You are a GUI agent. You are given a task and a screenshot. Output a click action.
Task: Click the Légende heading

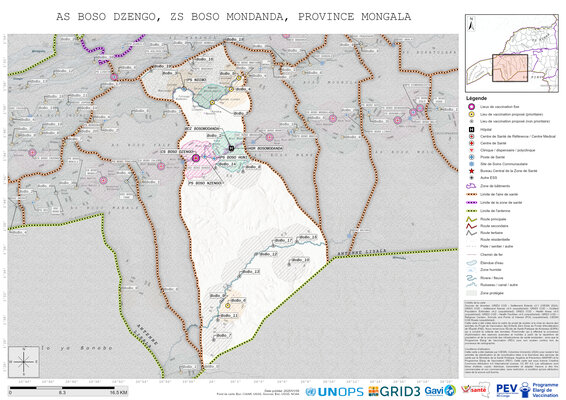point(476,98)
